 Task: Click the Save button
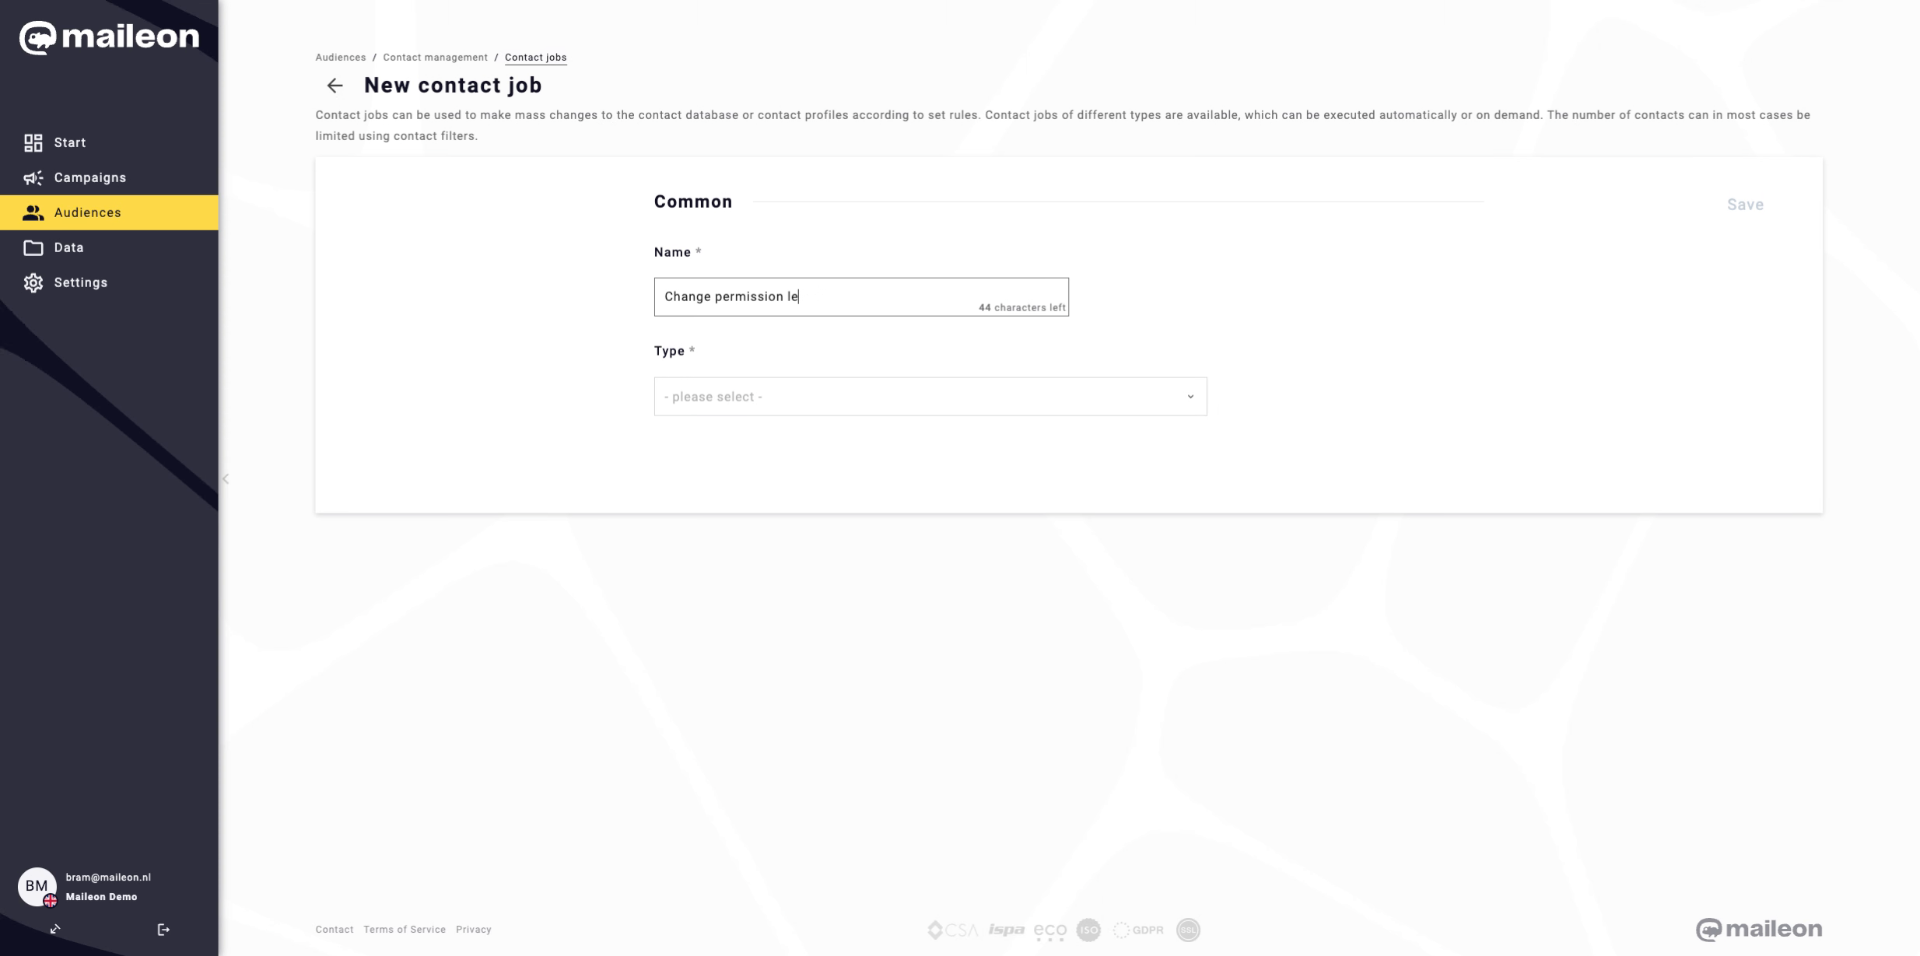click(x=1745, y=205)
